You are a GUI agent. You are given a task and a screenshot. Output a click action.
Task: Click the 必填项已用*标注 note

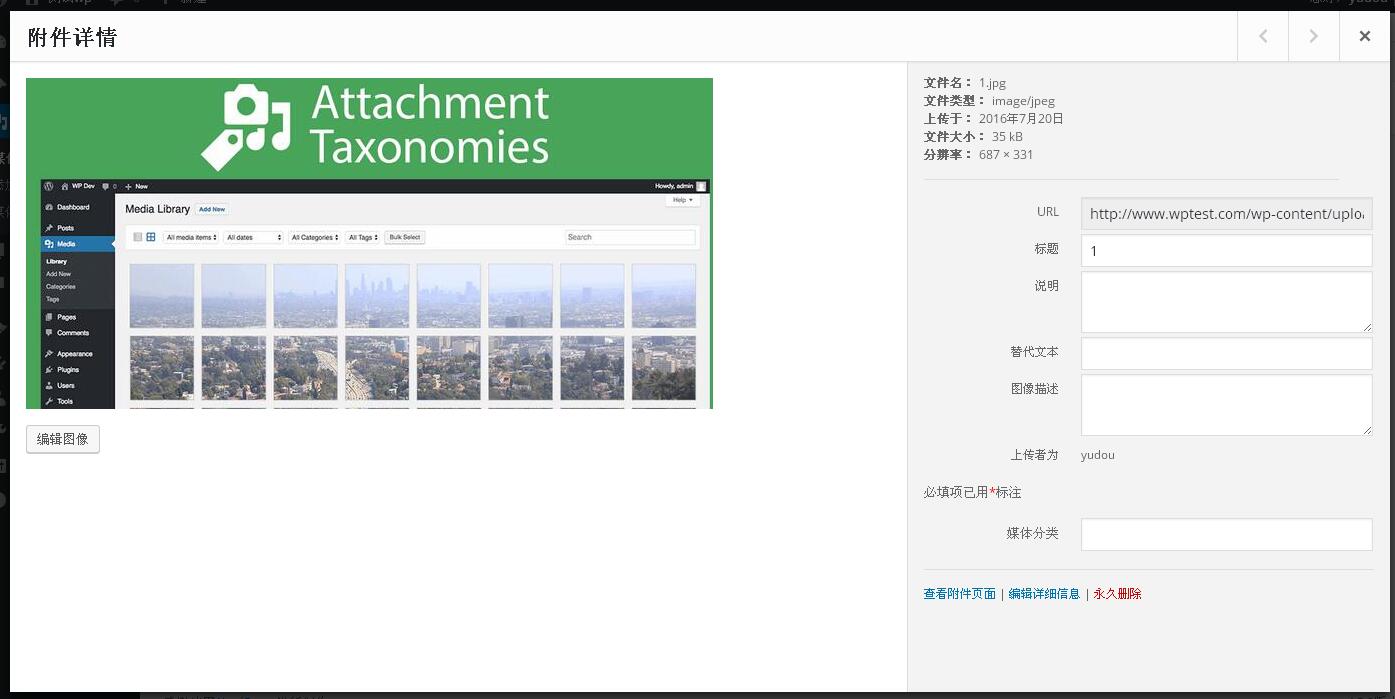click(972, 493)
